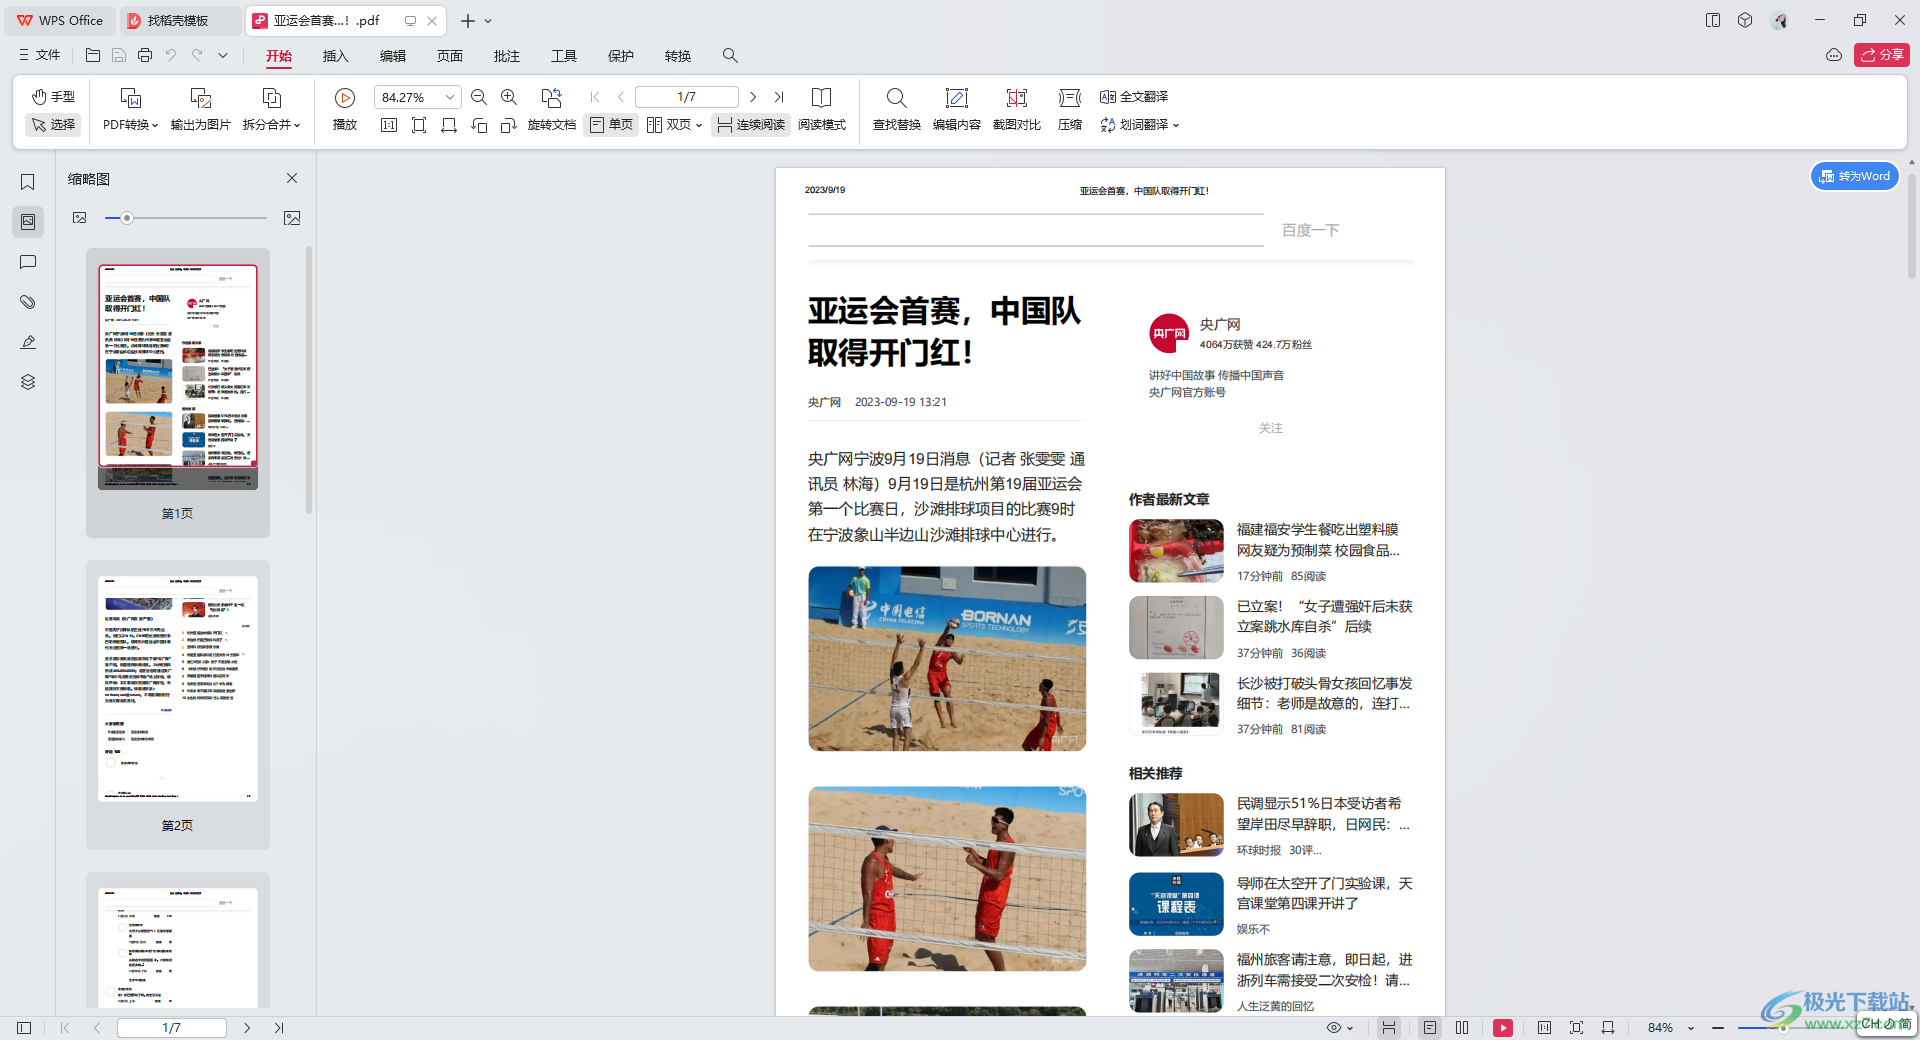Viewport: 1920px width, 1040px height.
Task: Switch to the 批注 ribbon tab
Action: click(507, 56)
